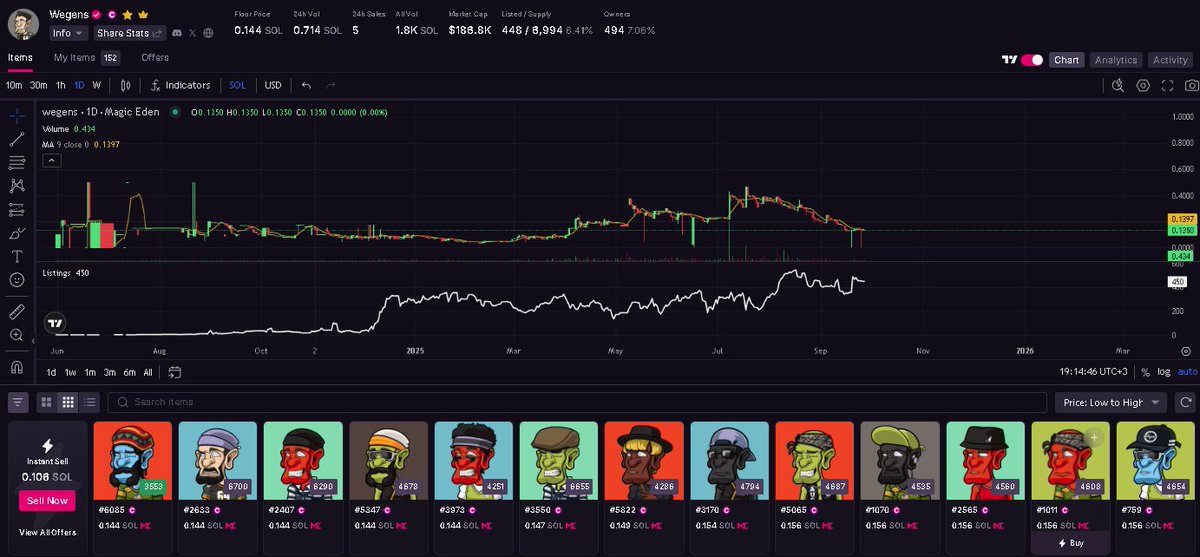Set chart range to All
1200x557 pixels.
tap(148, 373)
